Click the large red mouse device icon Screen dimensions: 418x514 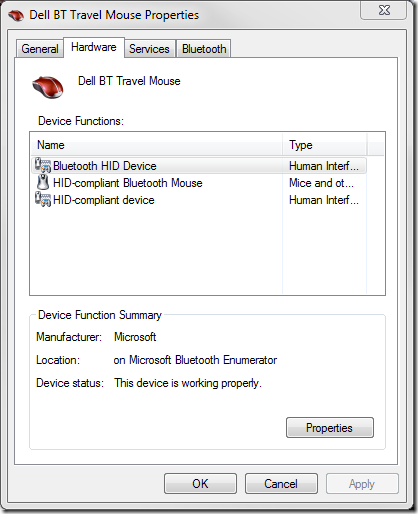pos(48,87)
